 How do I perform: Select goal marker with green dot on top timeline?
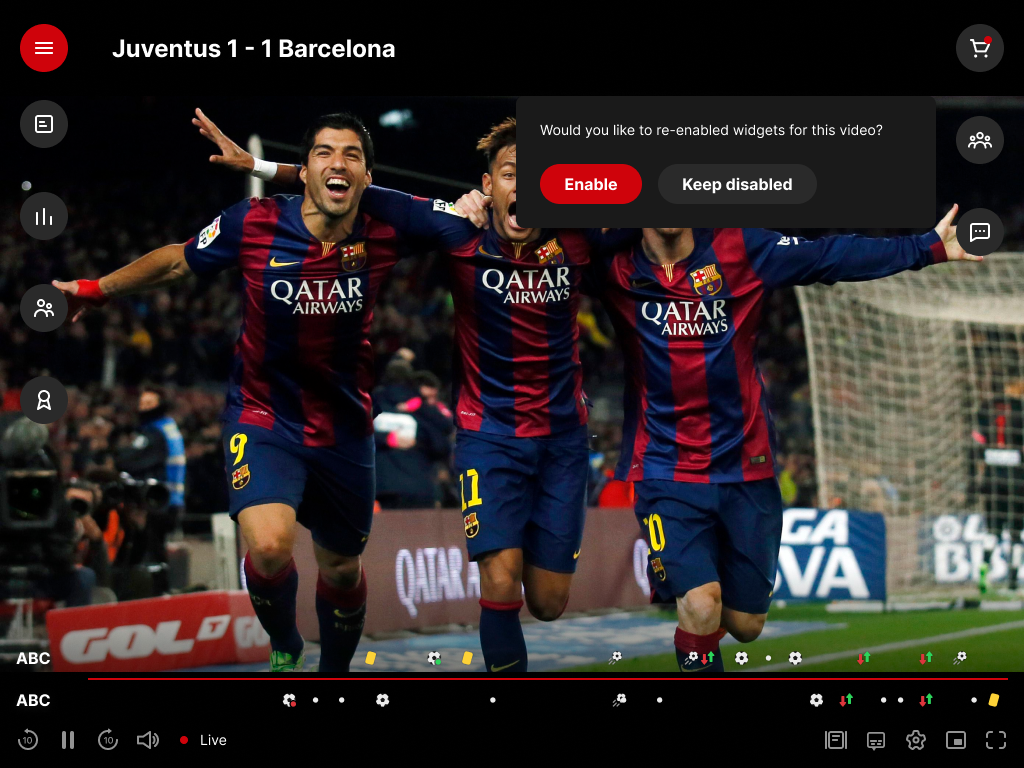[434, 658]
